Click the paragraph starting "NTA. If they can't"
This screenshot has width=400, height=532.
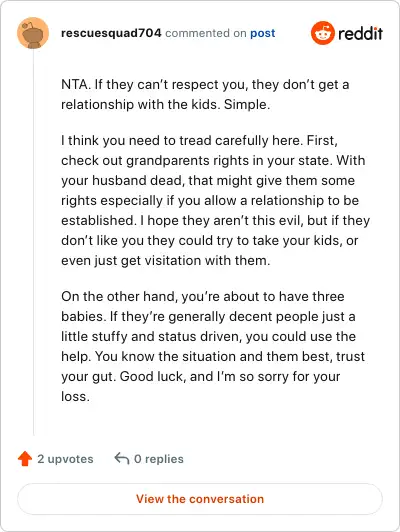pos(205,94)
